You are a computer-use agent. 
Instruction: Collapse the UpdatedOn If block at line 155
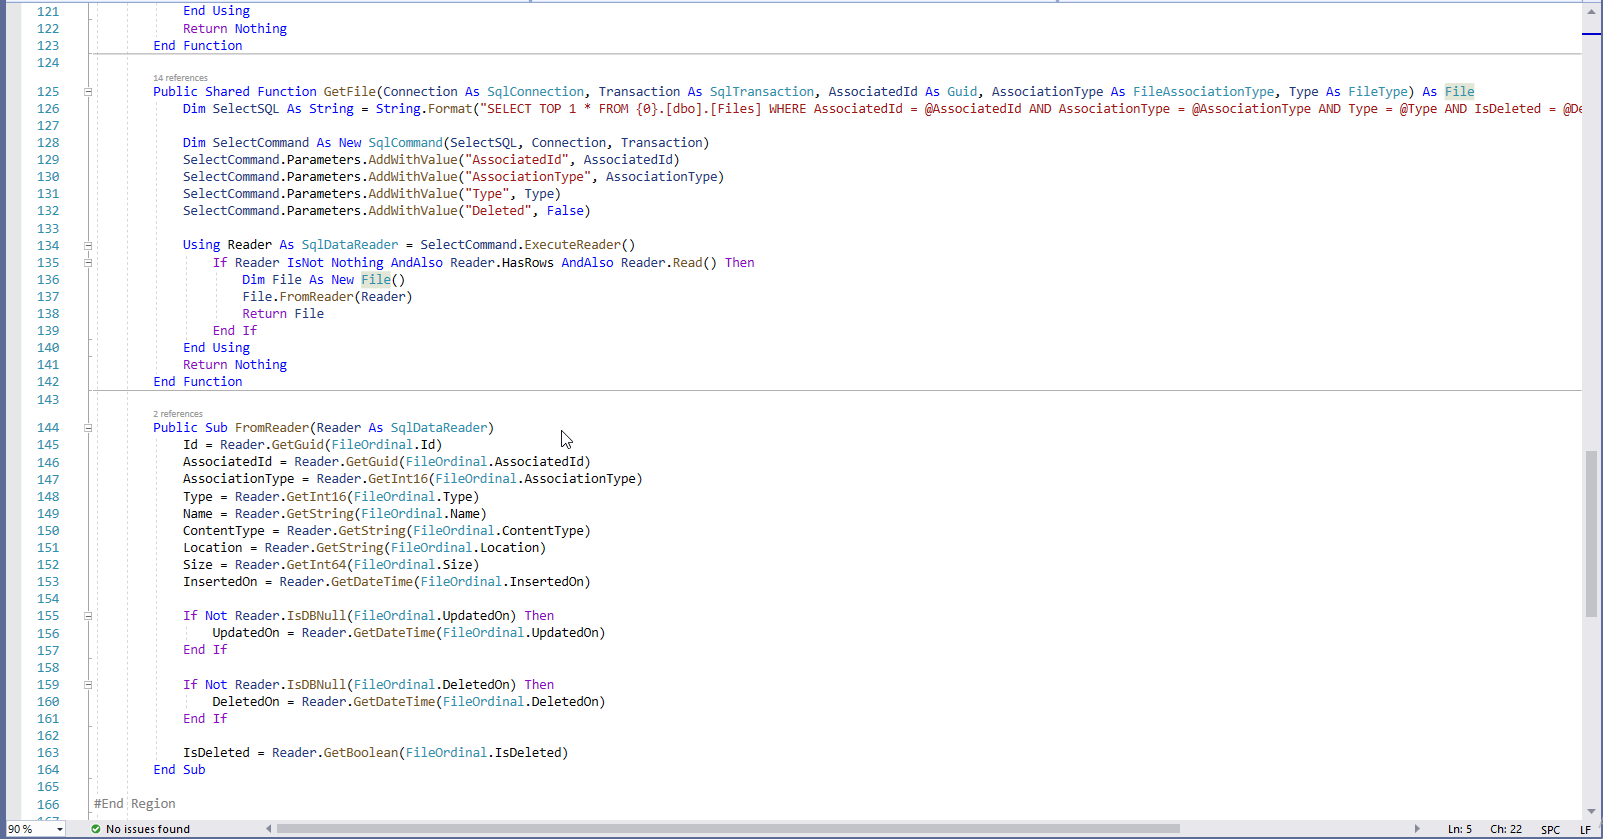[x=88, y=616]
